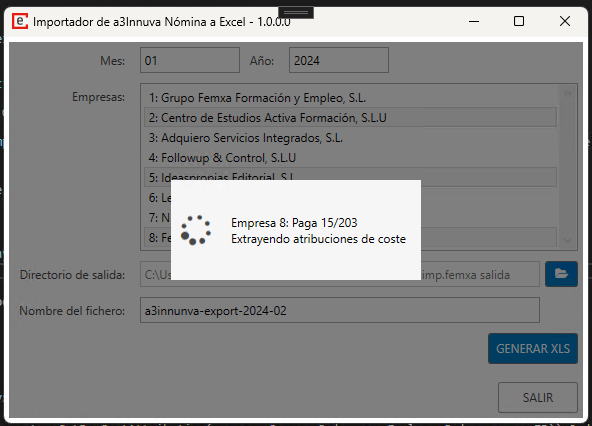The width and height of the screenshot is (592, 426).
Task: Click 'Empresa 8: Paga 15/203' progress text
Action: click(x=294, y=223)
